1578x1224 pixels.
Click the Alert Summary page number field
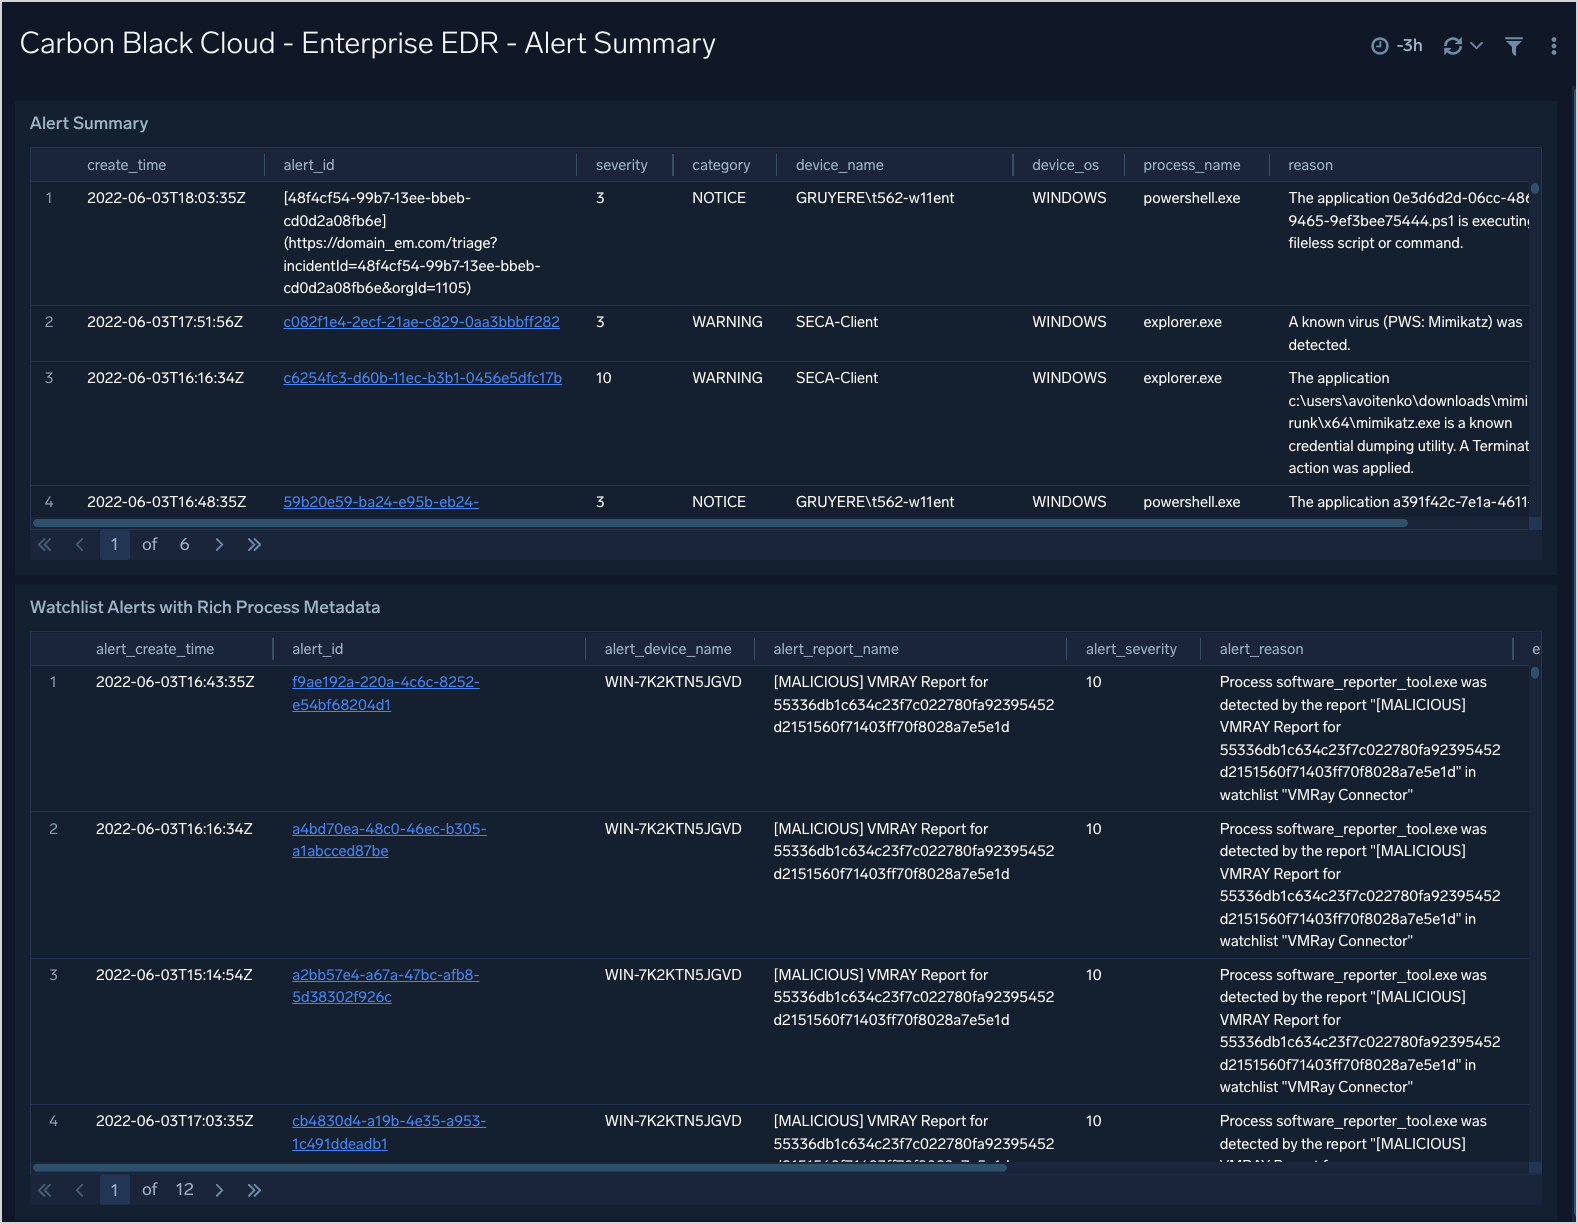pos(114,545)
